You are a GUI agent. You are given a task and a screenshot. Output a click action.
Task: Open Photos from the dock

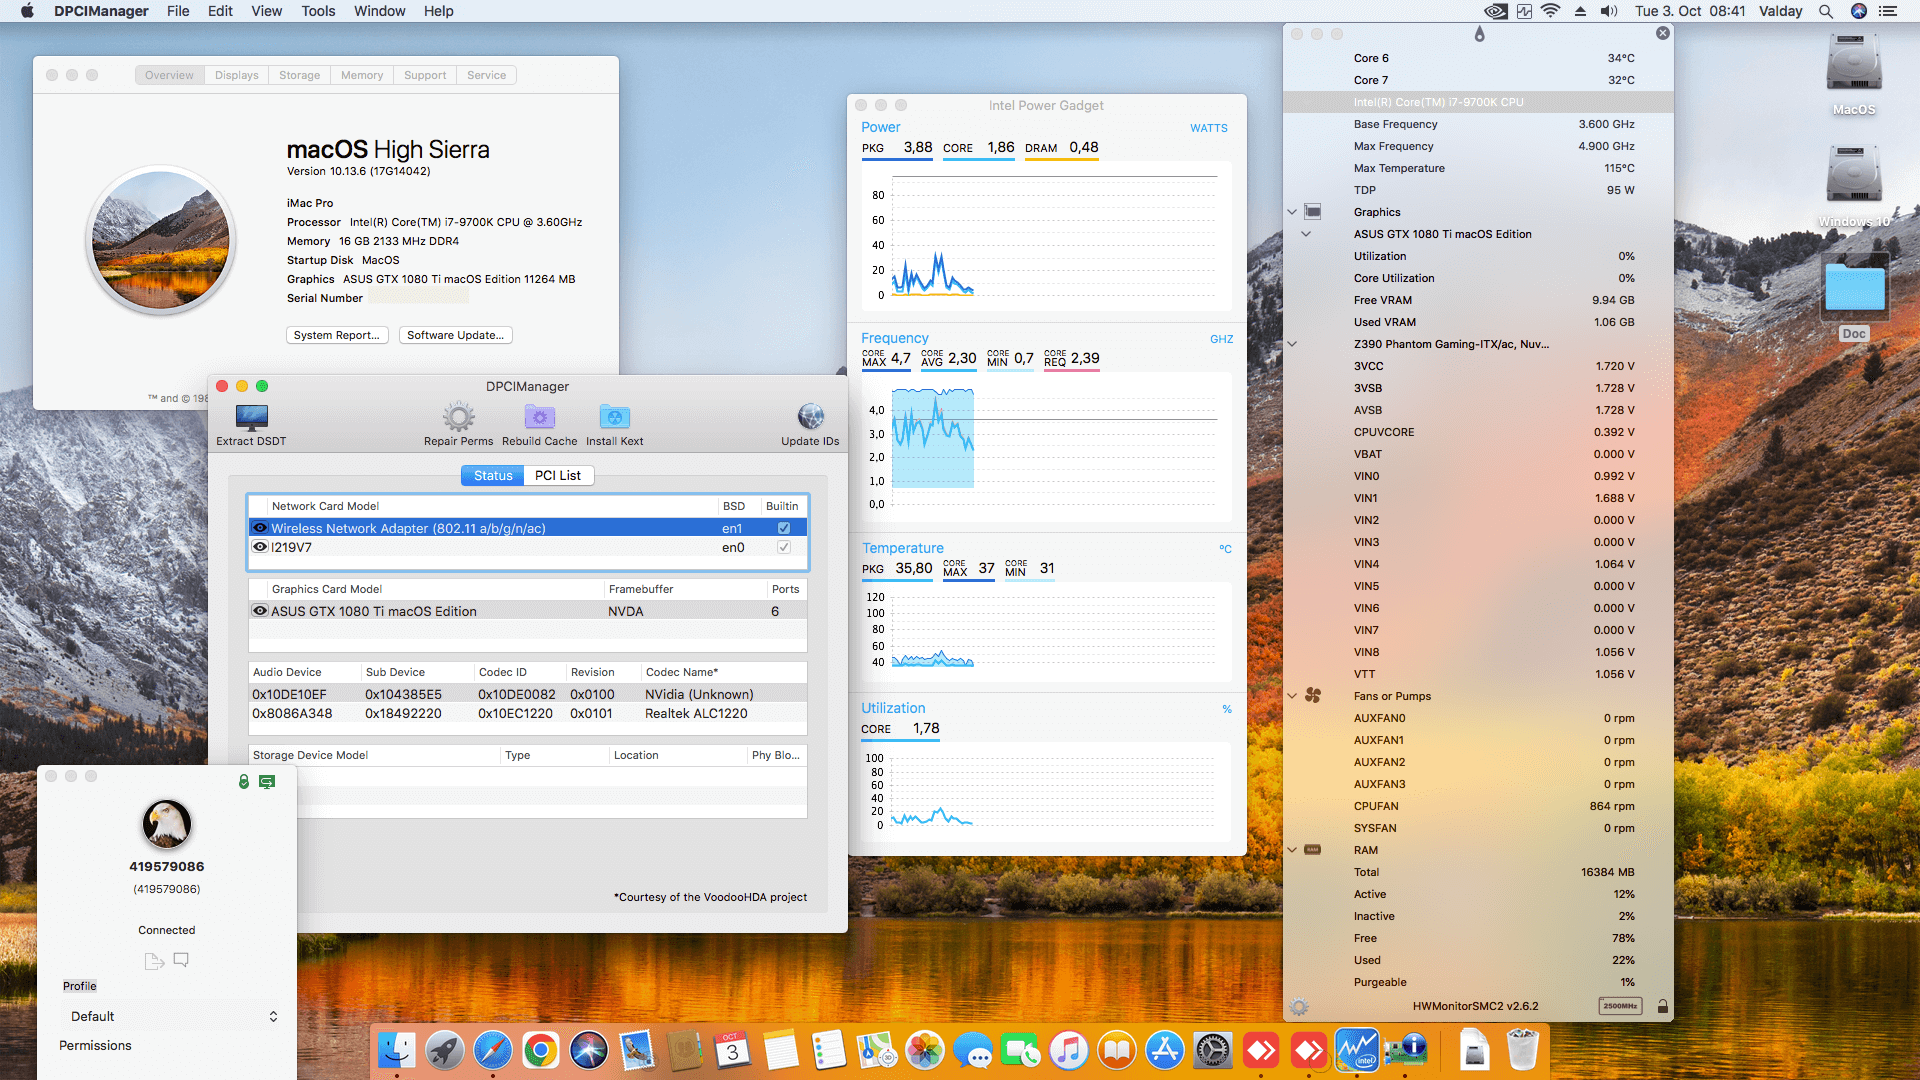click(x=925, y=1050)
